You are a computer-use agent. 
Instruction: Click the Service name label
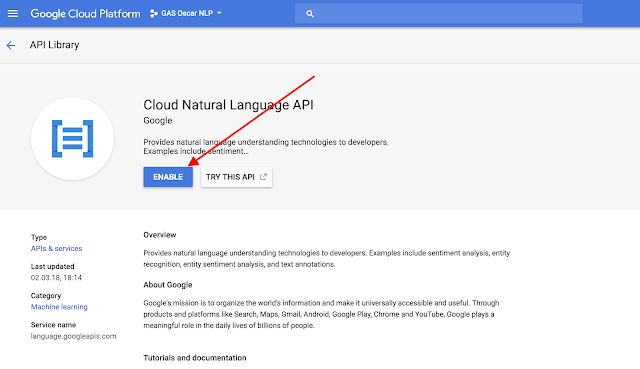[x=53, y=325]
